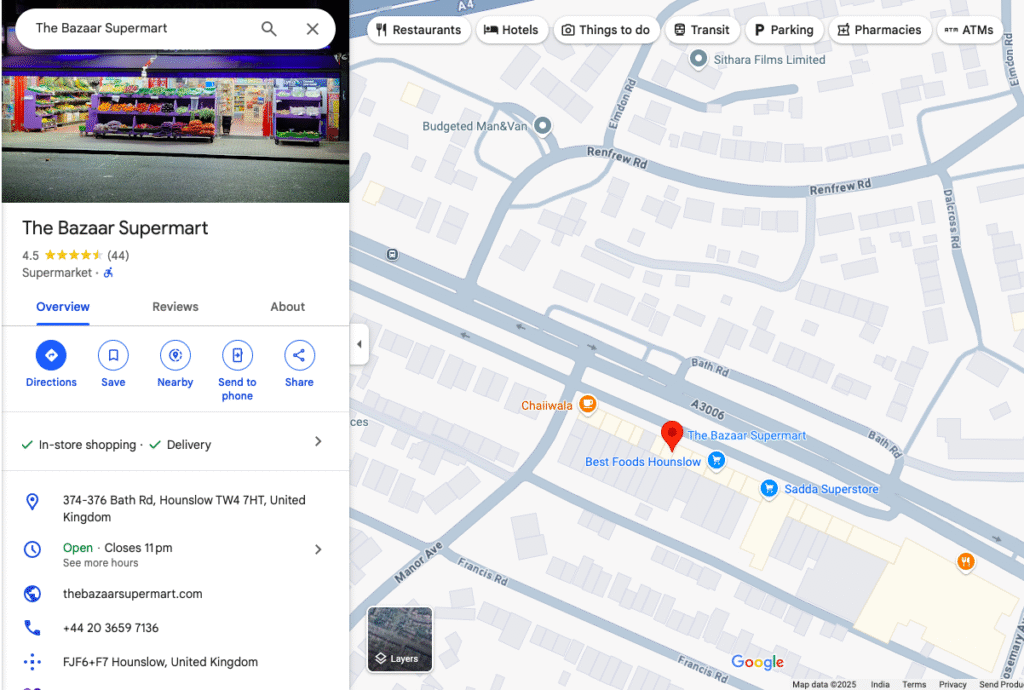1024x690 pixels.
Task: Click the location pin icon beside the address
Action: pos(32,501)
